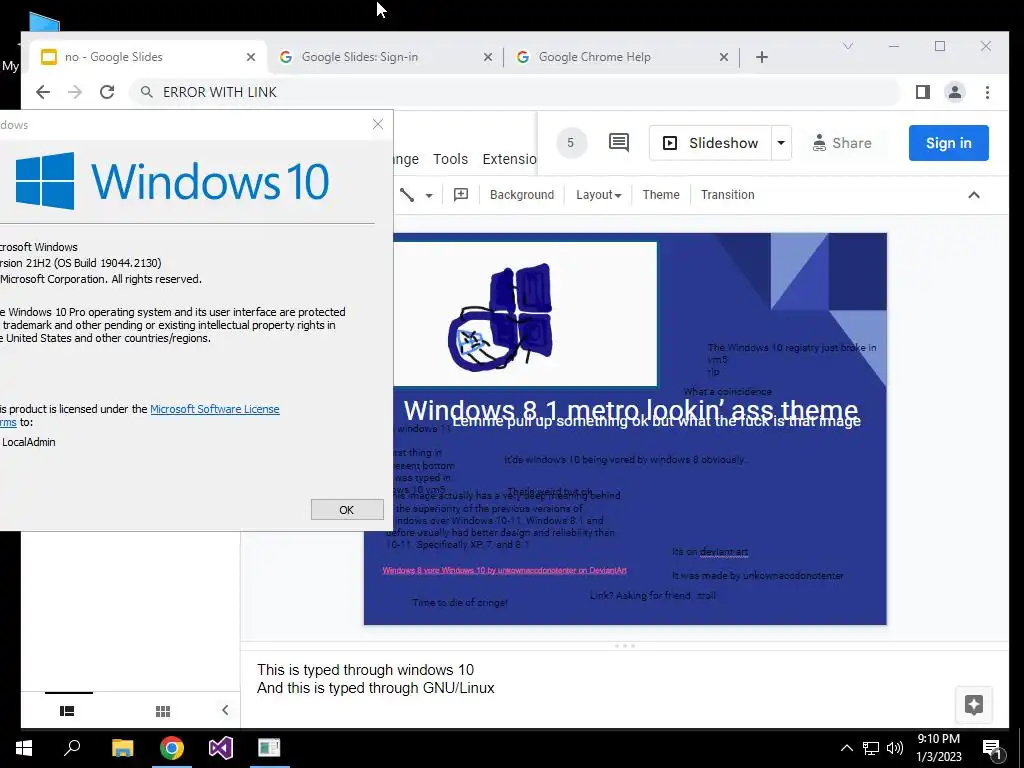This screenshot has height=768, width=1024.
Task: Expand the Slideshow options dropdown arrow
Action: click(781, 143)
